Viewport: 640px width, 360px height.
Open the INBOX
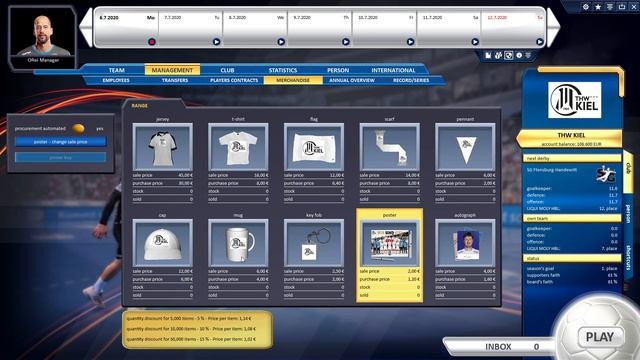pos(499,347)
